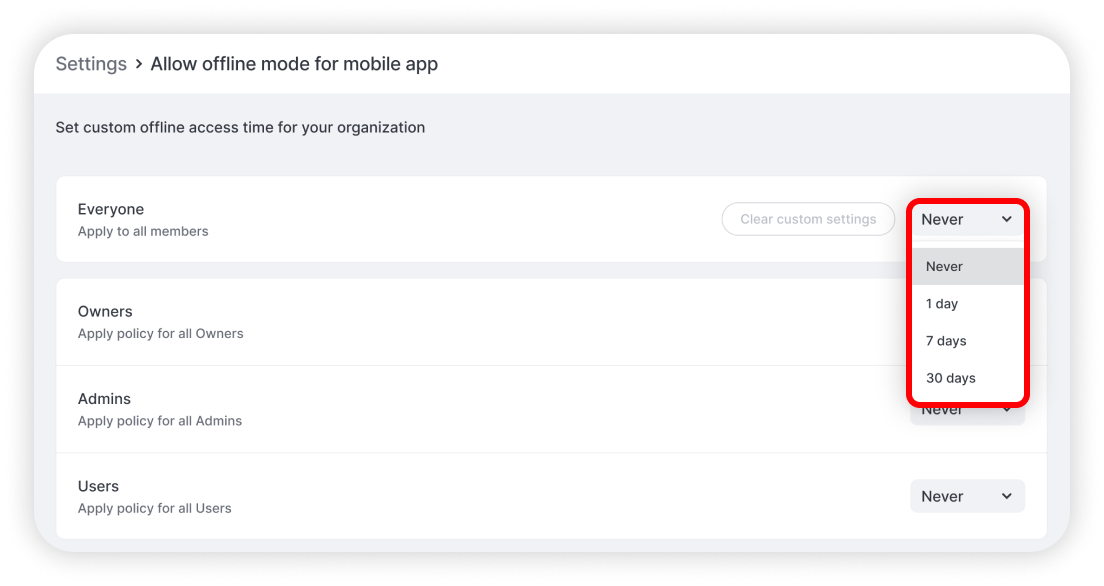Click the Clear custom settings button

(808, 219)
